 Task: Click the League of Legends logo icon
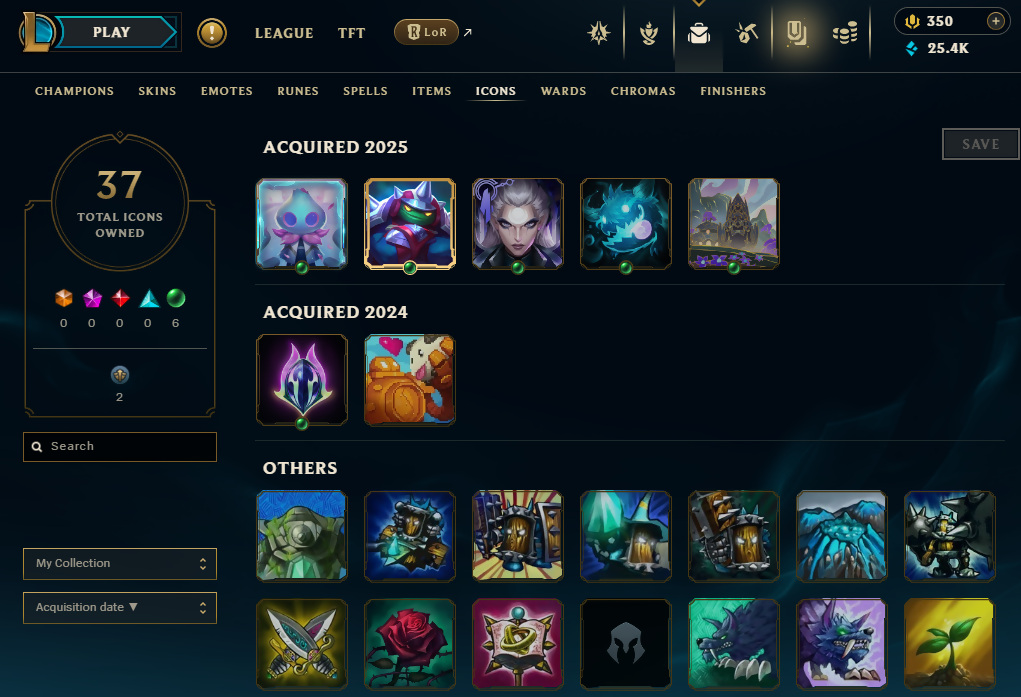(36, 32)
